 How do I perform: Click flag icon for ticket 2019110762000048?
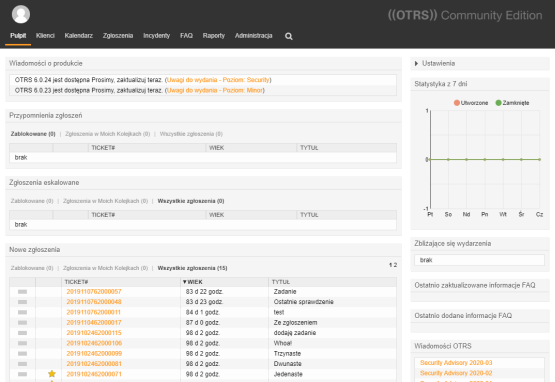click(23, 302)
